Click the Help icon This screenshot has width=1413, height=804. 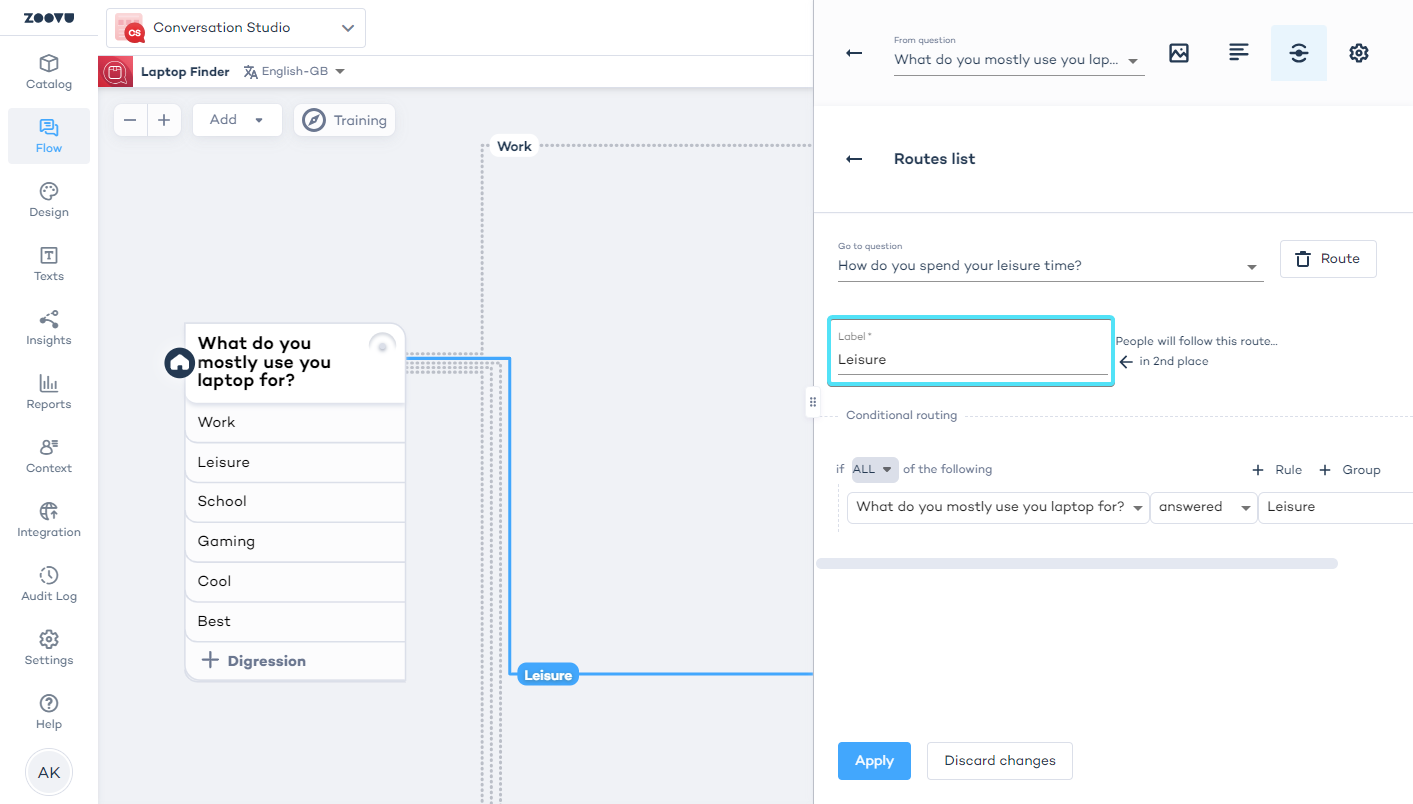click(48, 710)
